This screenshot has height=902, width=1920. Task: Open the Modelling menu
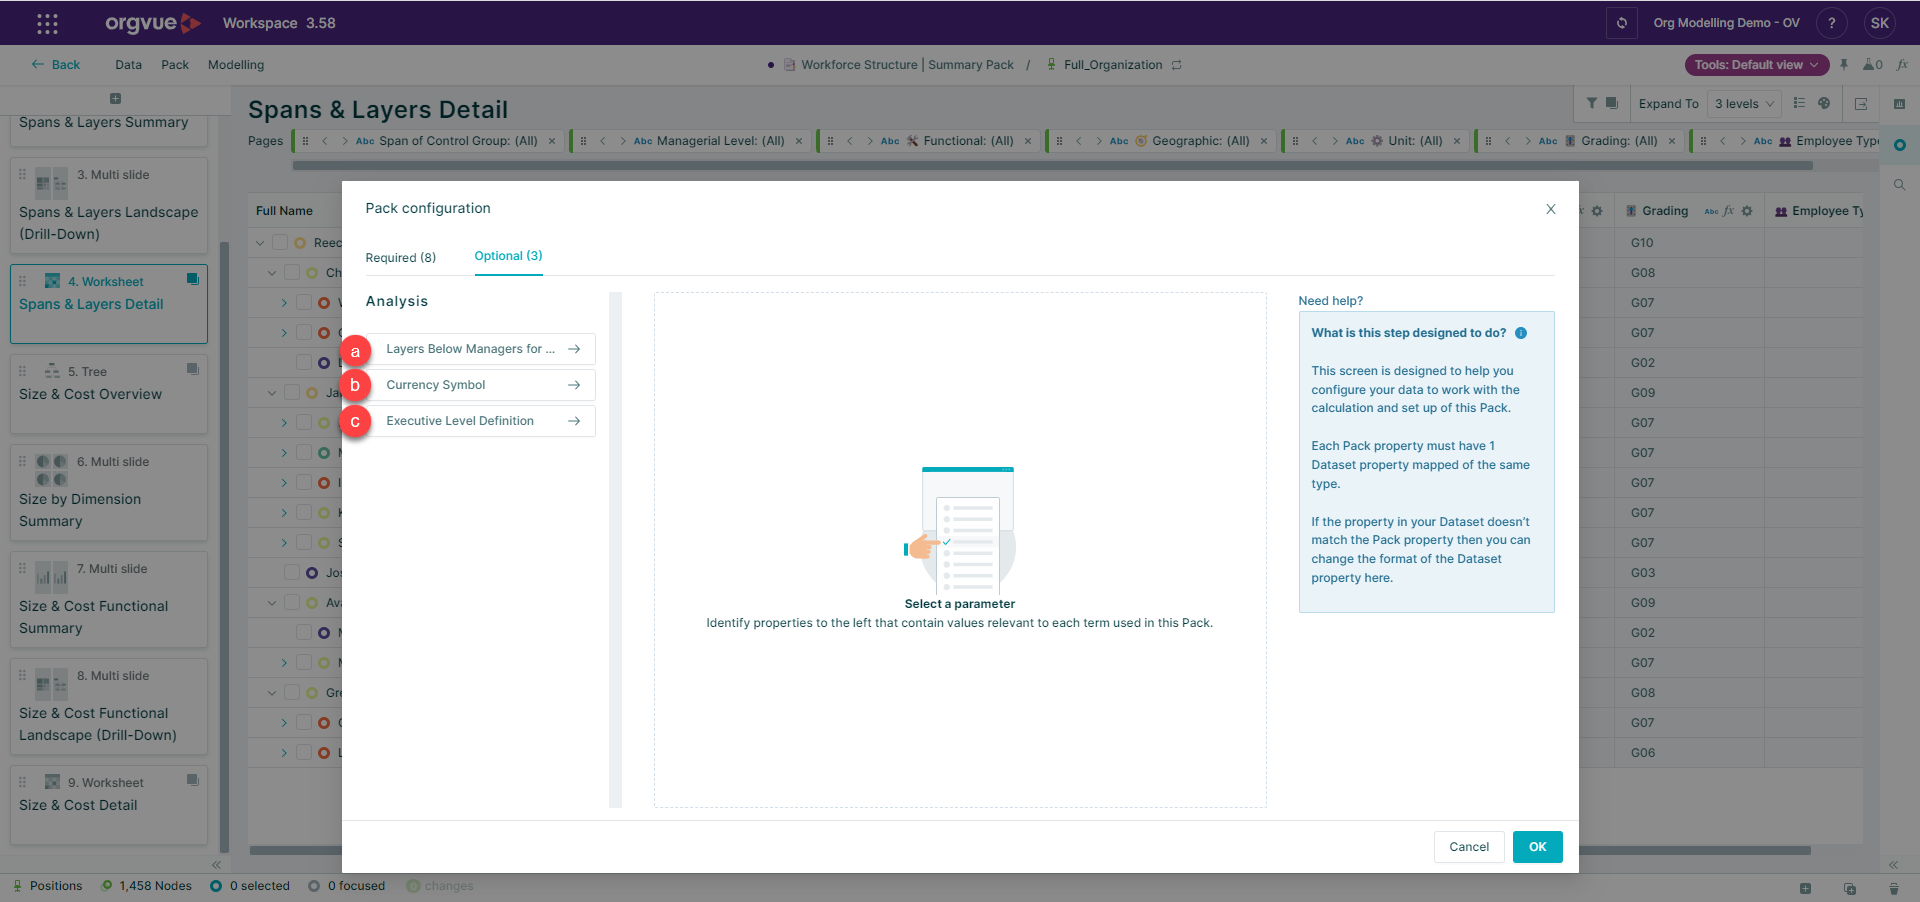pyautogui.click(x=236, y=65)
